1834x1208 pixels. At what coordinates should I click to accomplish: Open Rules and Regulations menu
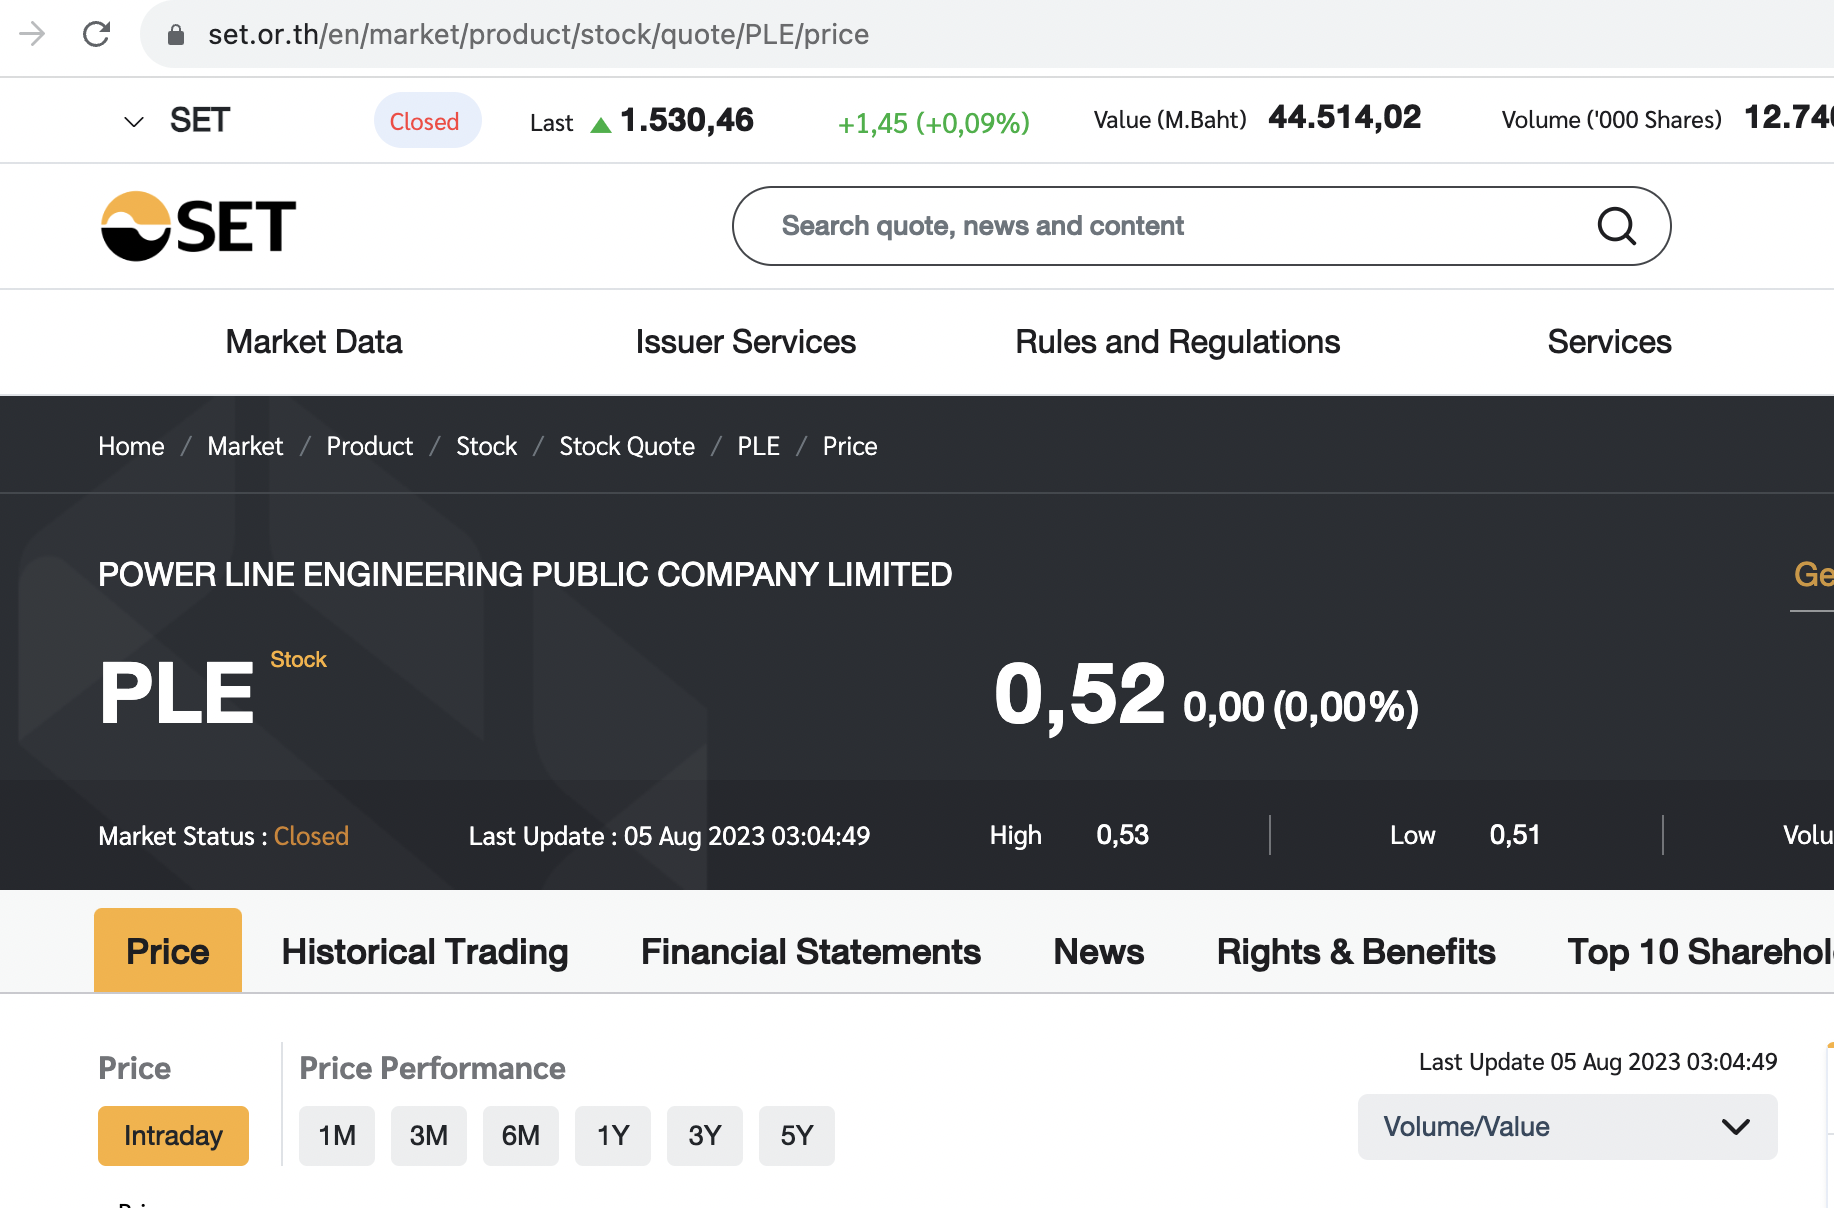point(1177,342)
